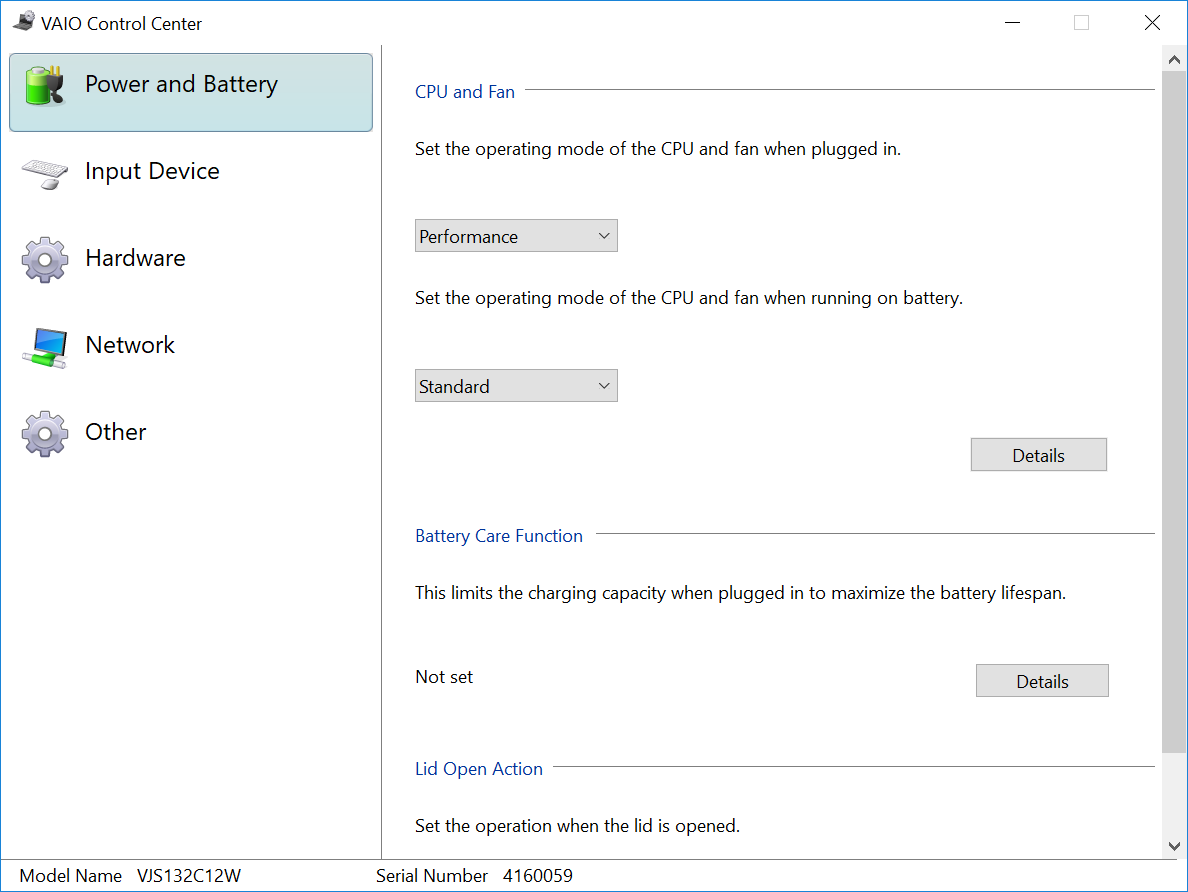
Task: Click text about operating mode when plugged in
Action: pyautogui.click(x=658, y=149)
